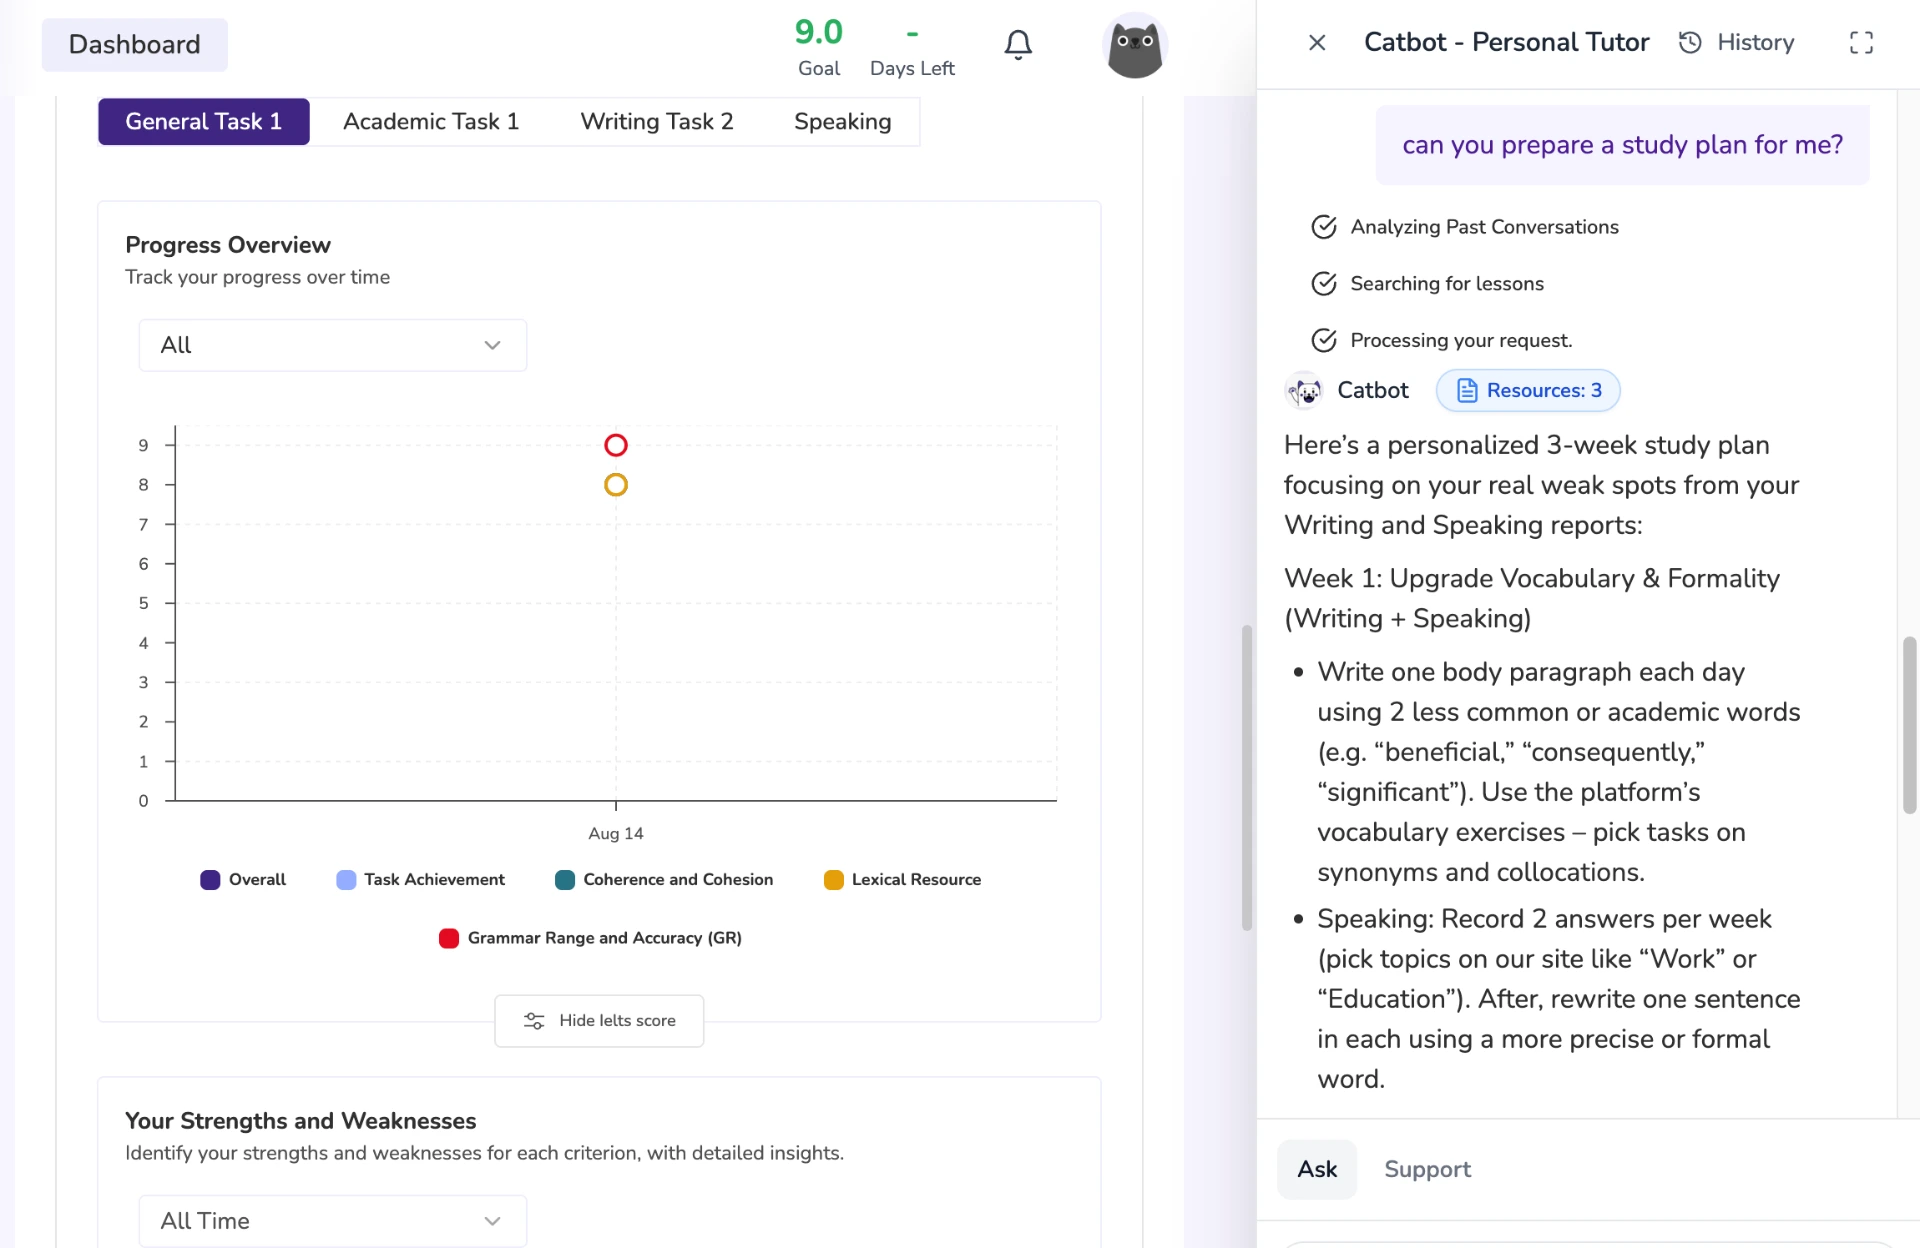Screen dimensions: 1920x1248
Task: Click the red Grammar Range legend swatch
Action: [449, 938]
